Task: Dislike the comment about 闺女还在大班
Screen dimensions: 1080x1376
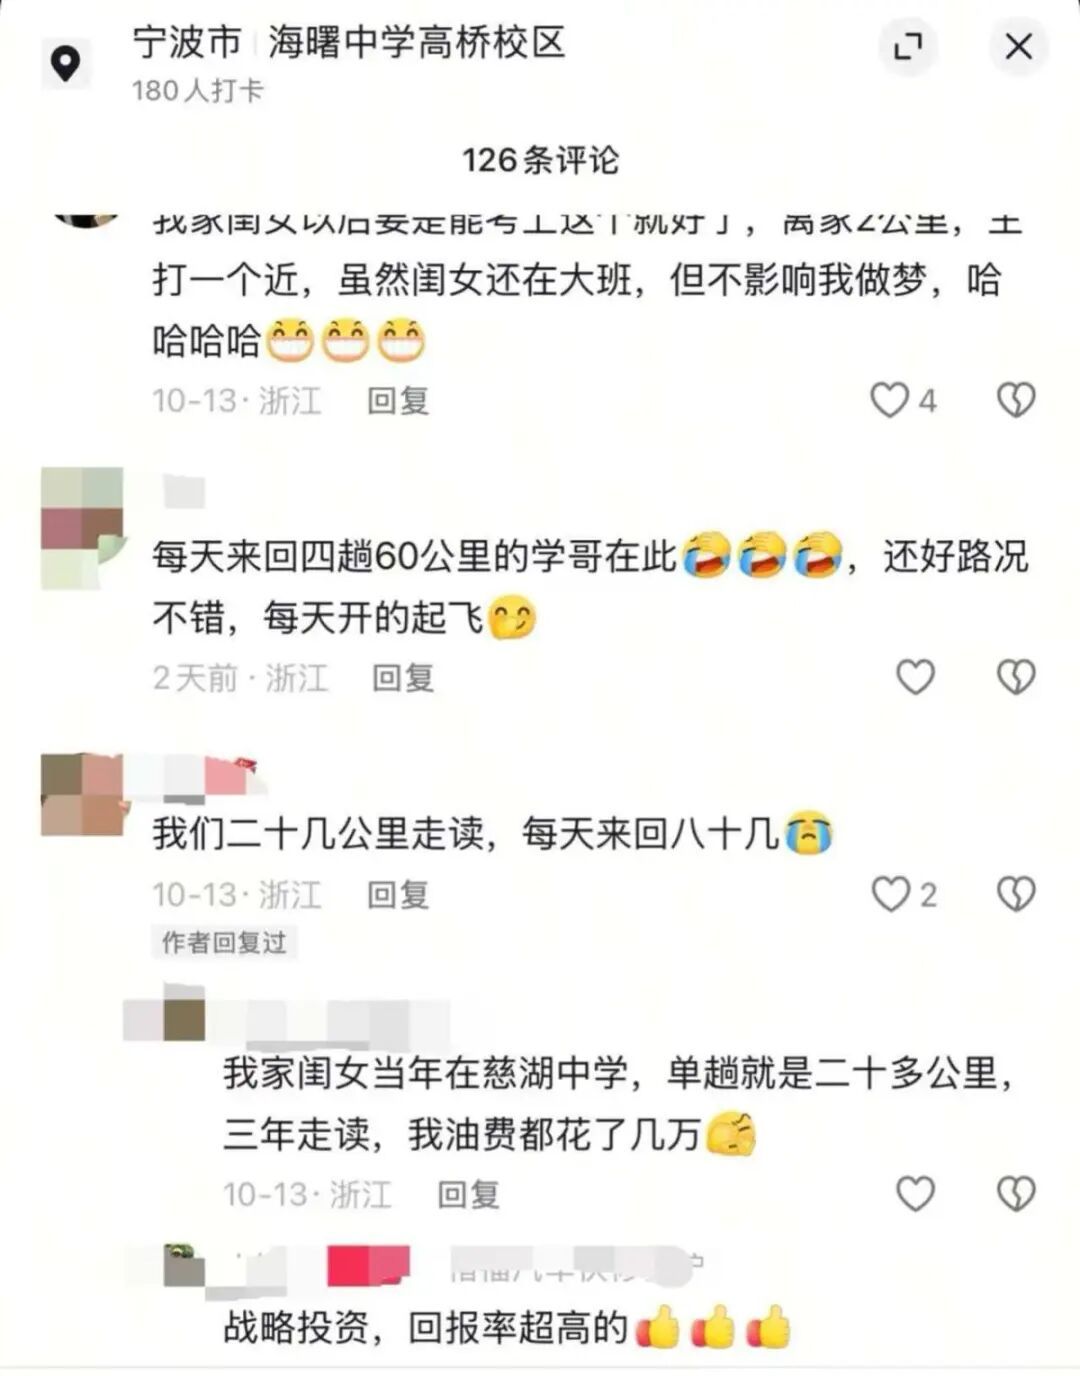Action: coord(1016,400)
